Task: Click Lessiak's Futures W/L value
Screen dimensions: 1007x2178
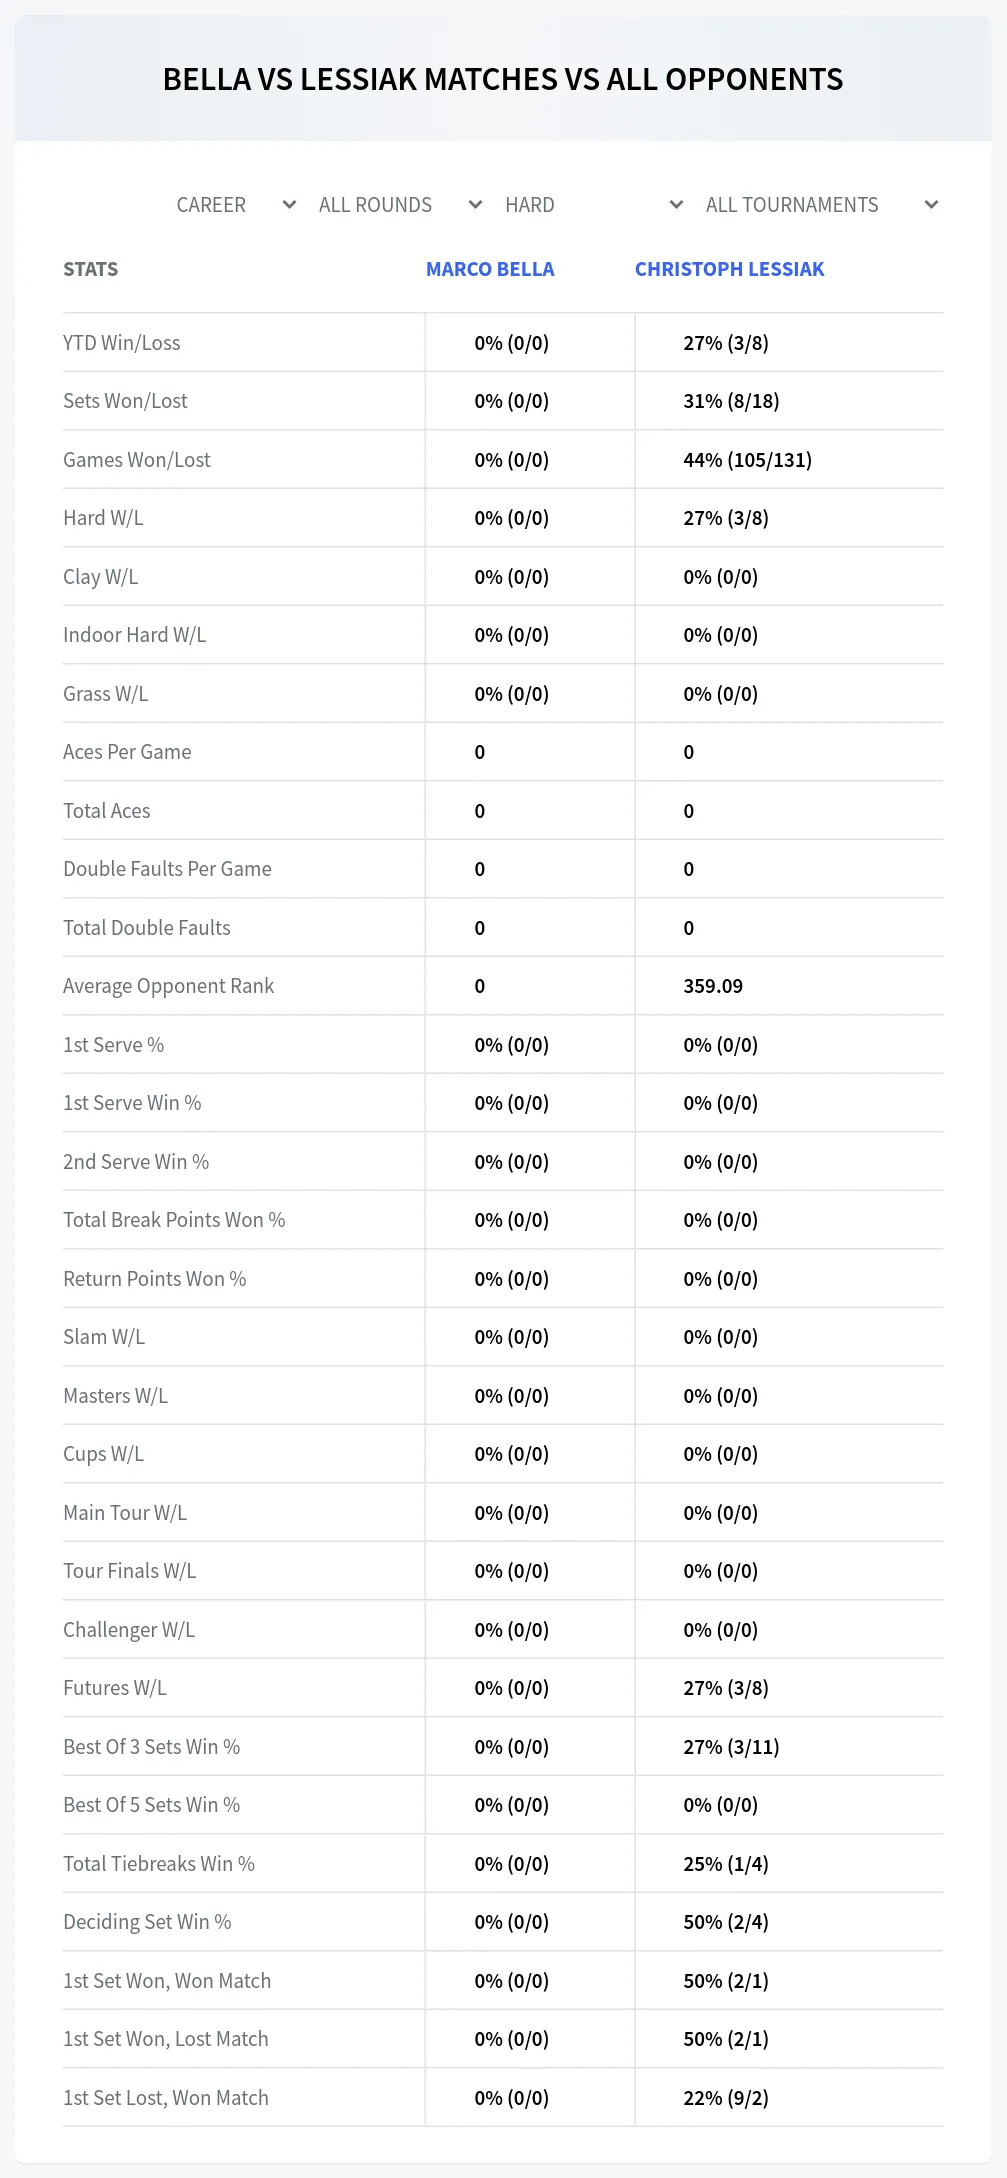Action: click(726, 1688)
